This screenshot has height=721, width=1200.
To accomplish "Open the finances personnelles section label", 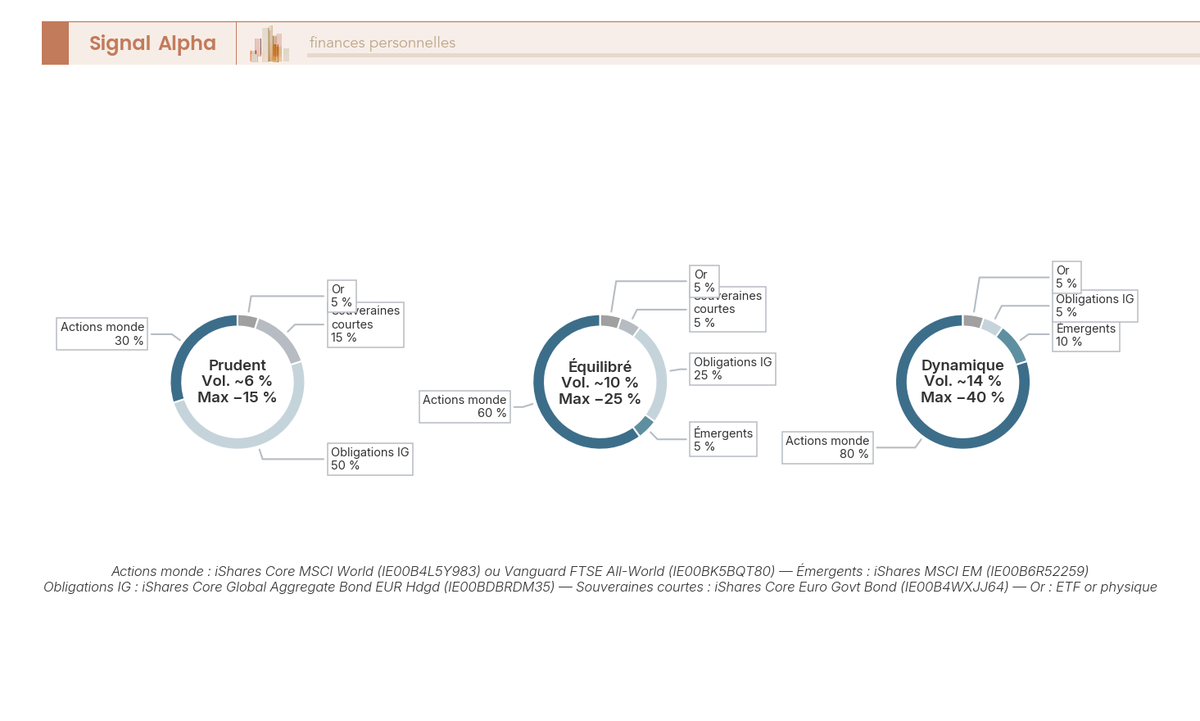I will tap(382, 43).
